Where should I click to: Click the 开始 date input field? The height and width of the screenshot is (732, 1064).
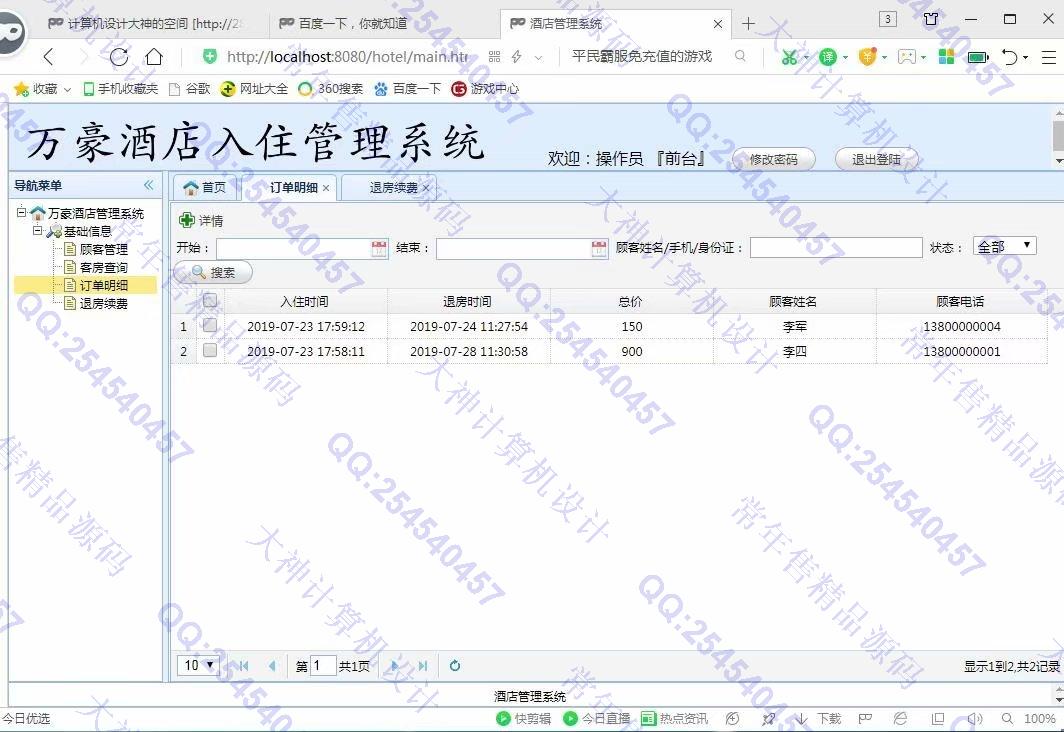point(294,248)
